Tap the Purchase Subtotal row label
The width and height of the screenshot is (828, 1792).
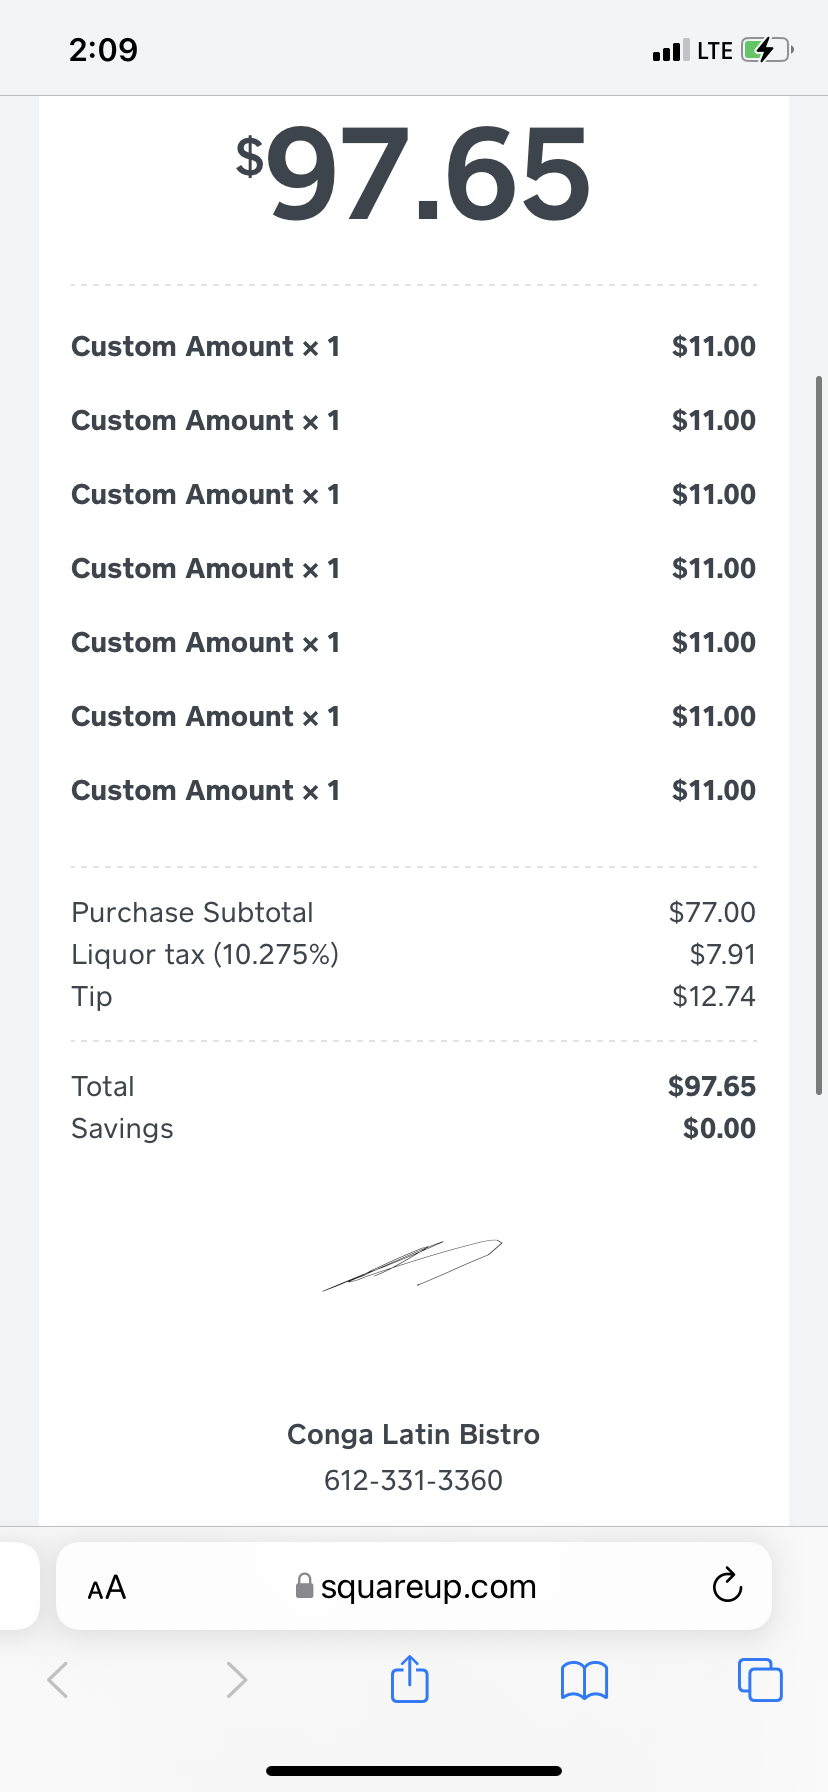[x=192, y=912]
